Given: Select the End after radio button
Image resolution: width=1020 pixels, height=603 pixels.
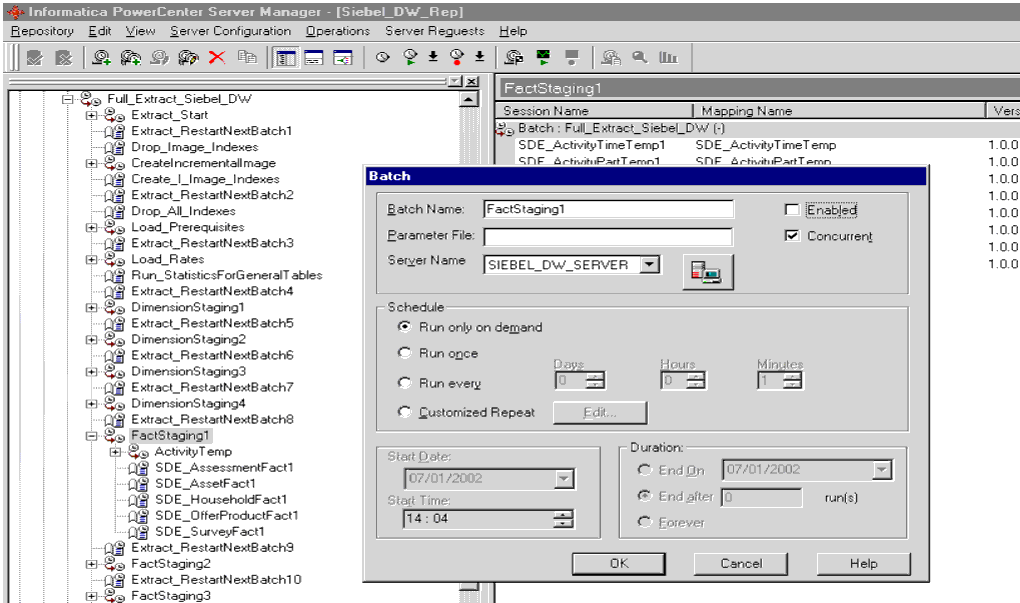Looking at the screenshot, I should (x=645, y=496).
